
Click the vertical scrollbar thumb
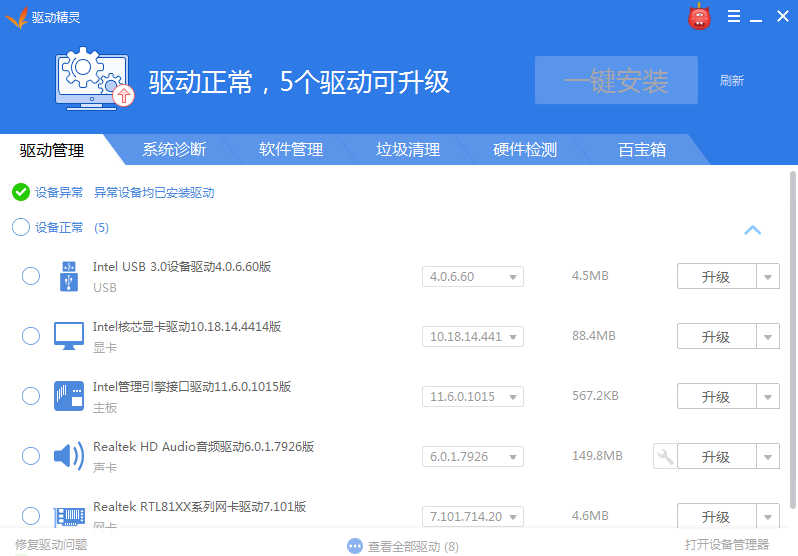pos(792,340)
